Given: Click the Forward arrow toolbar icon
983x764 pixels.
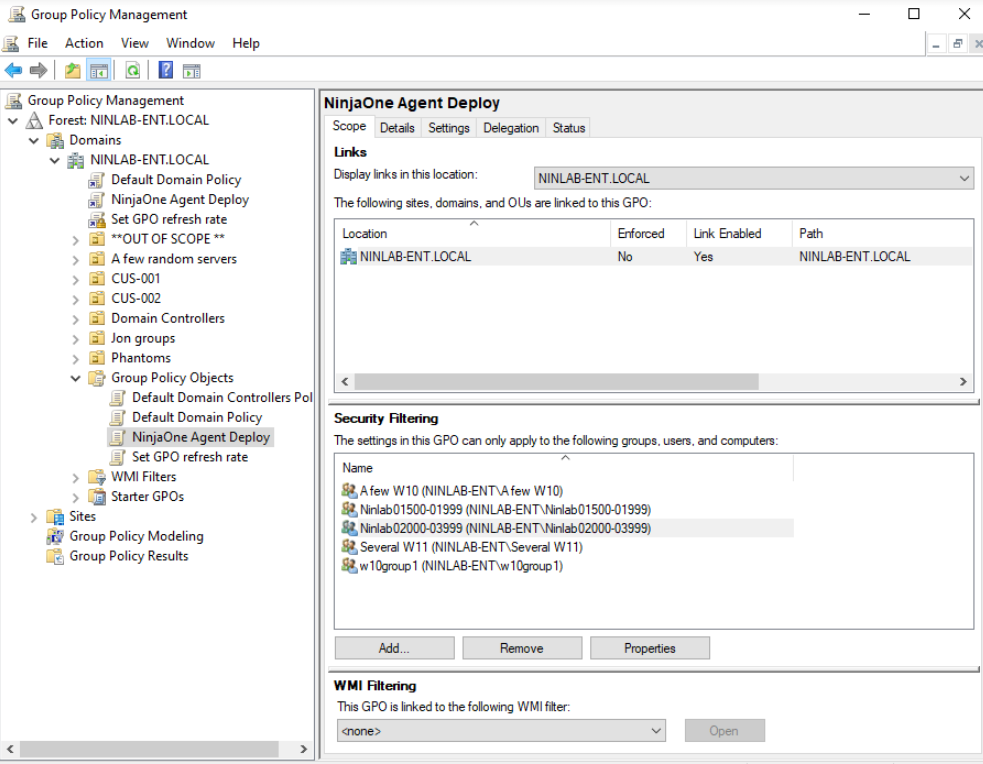Looking at the screenshot, I should (38, 70).
